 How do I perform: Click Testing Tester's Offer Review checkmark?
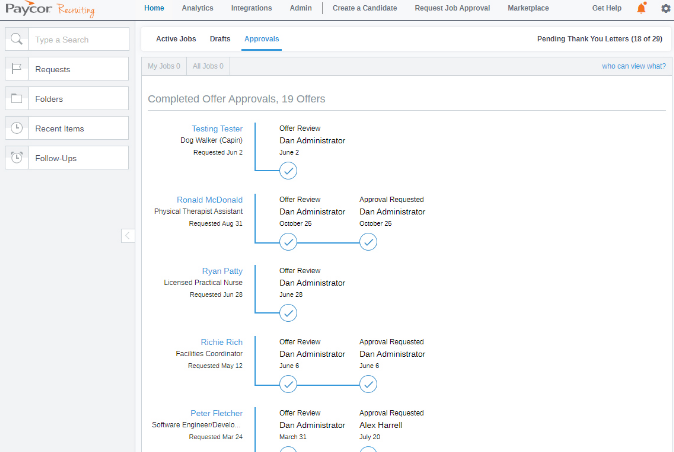(288, 171)
